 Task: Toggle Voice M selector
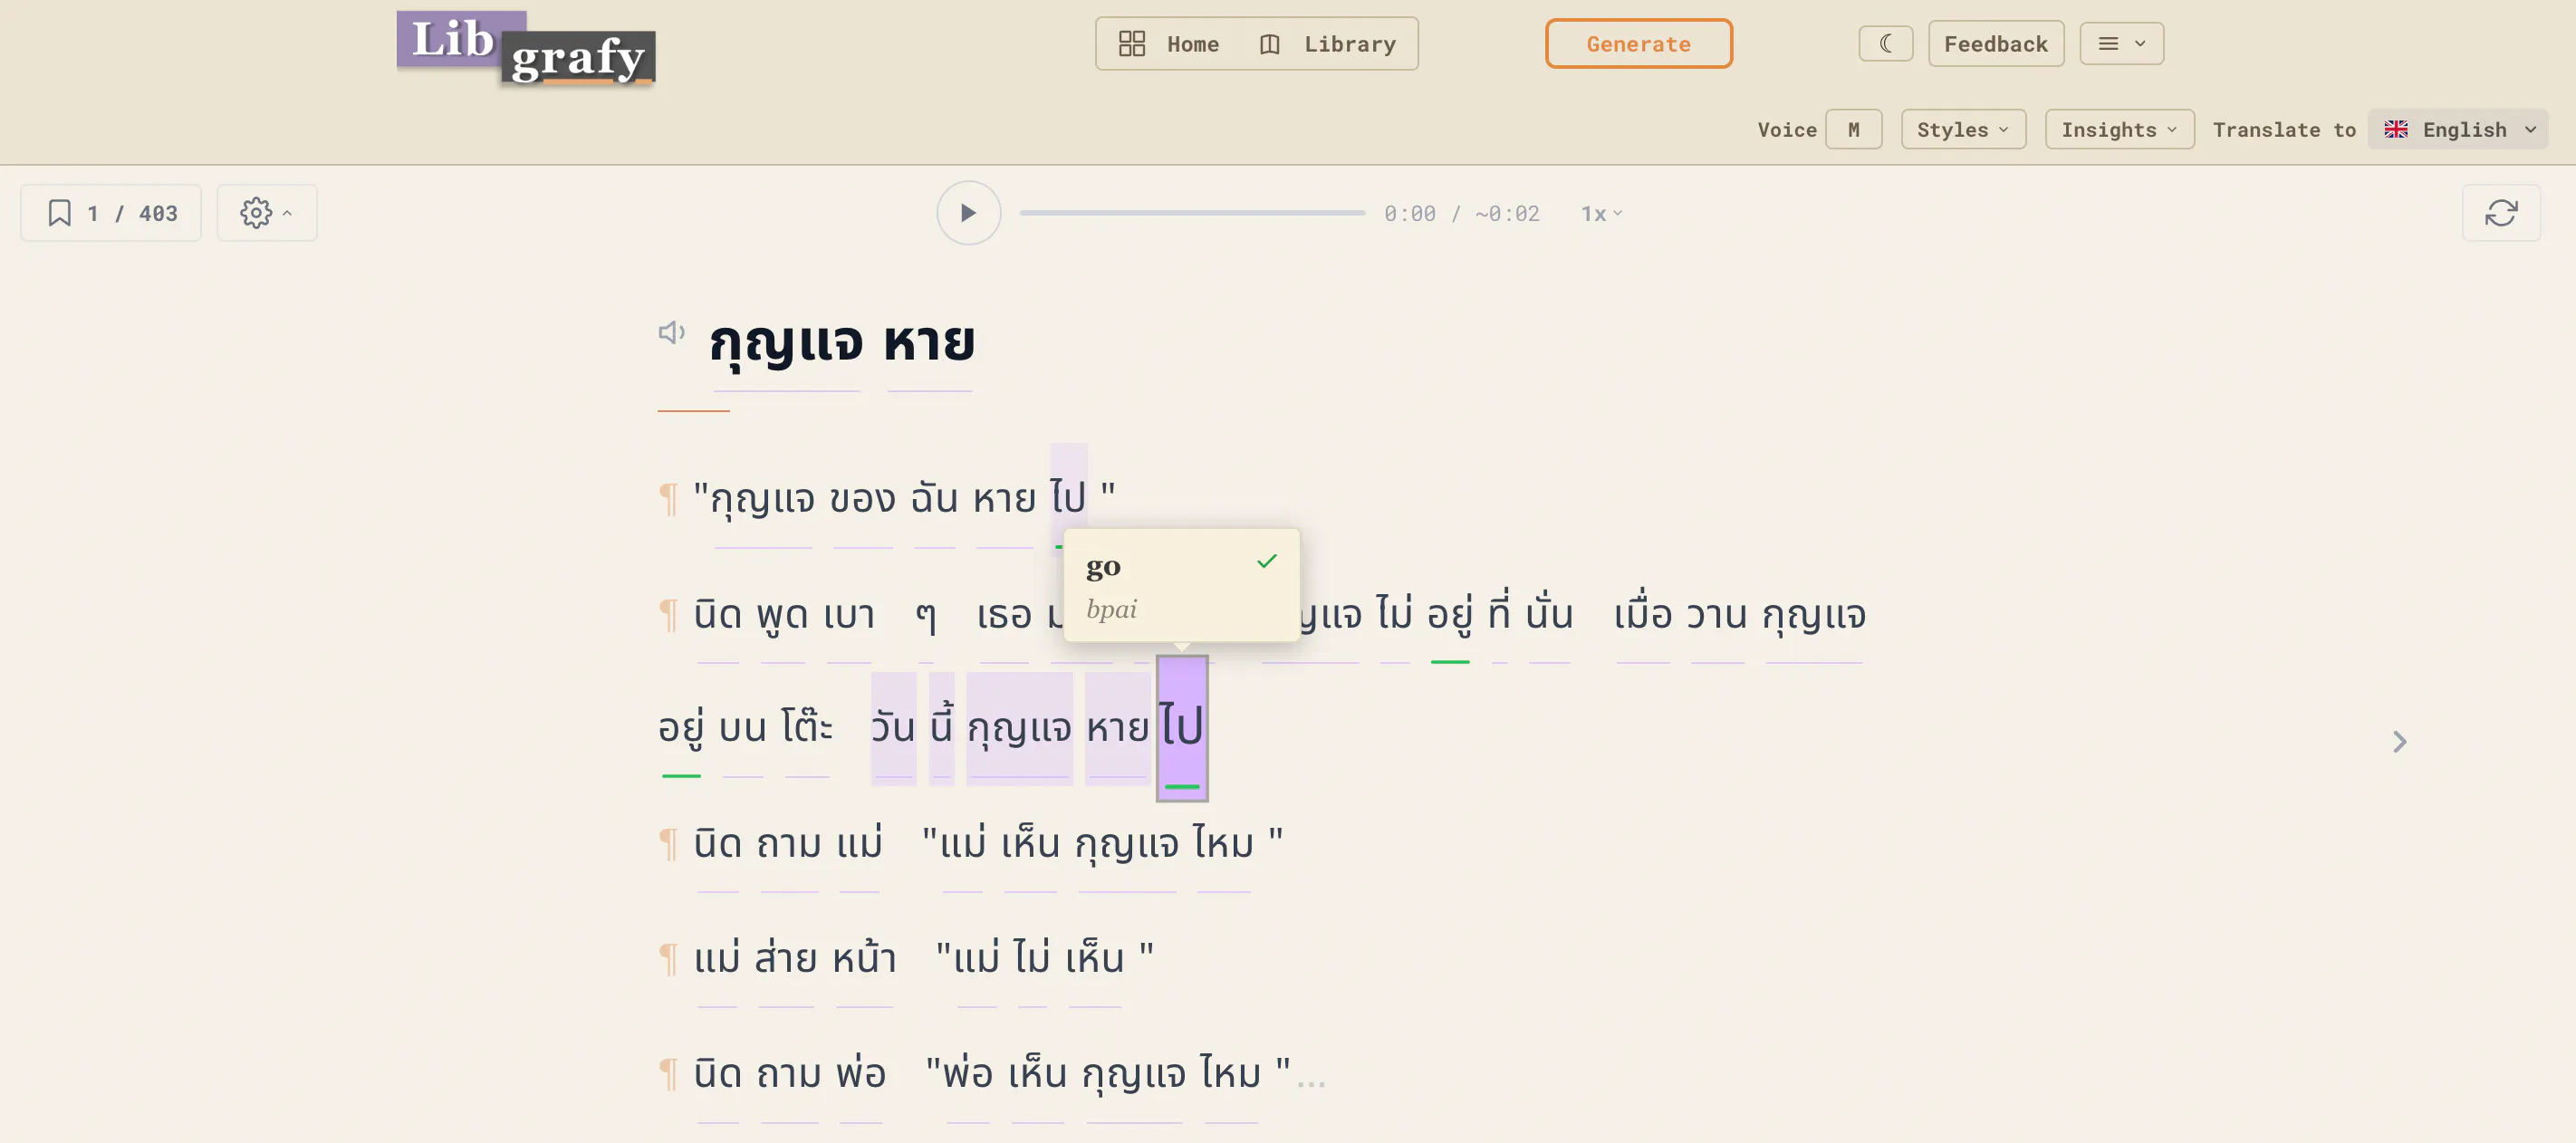[1853, 130]
